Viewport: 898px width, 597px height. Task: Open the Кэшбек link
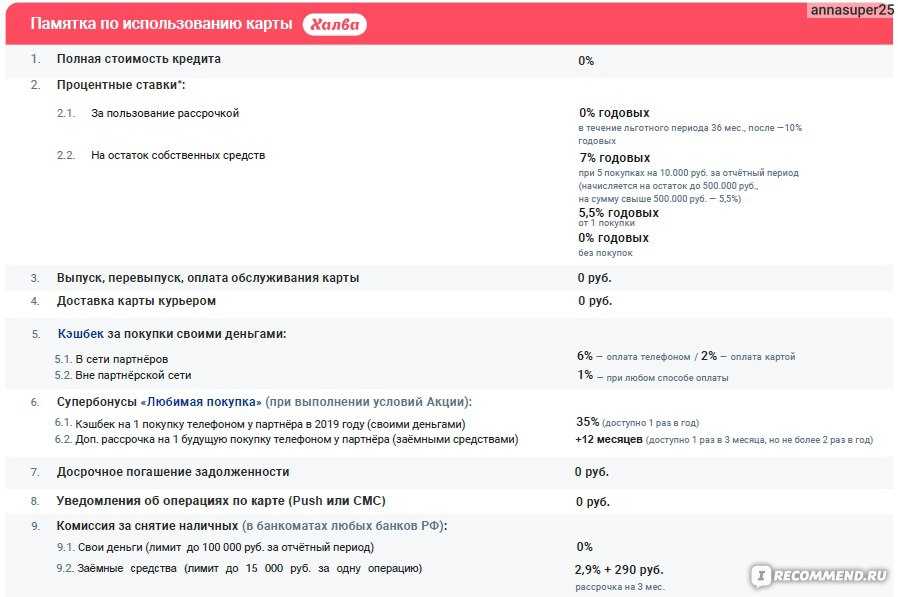click(x=81, y=333)
